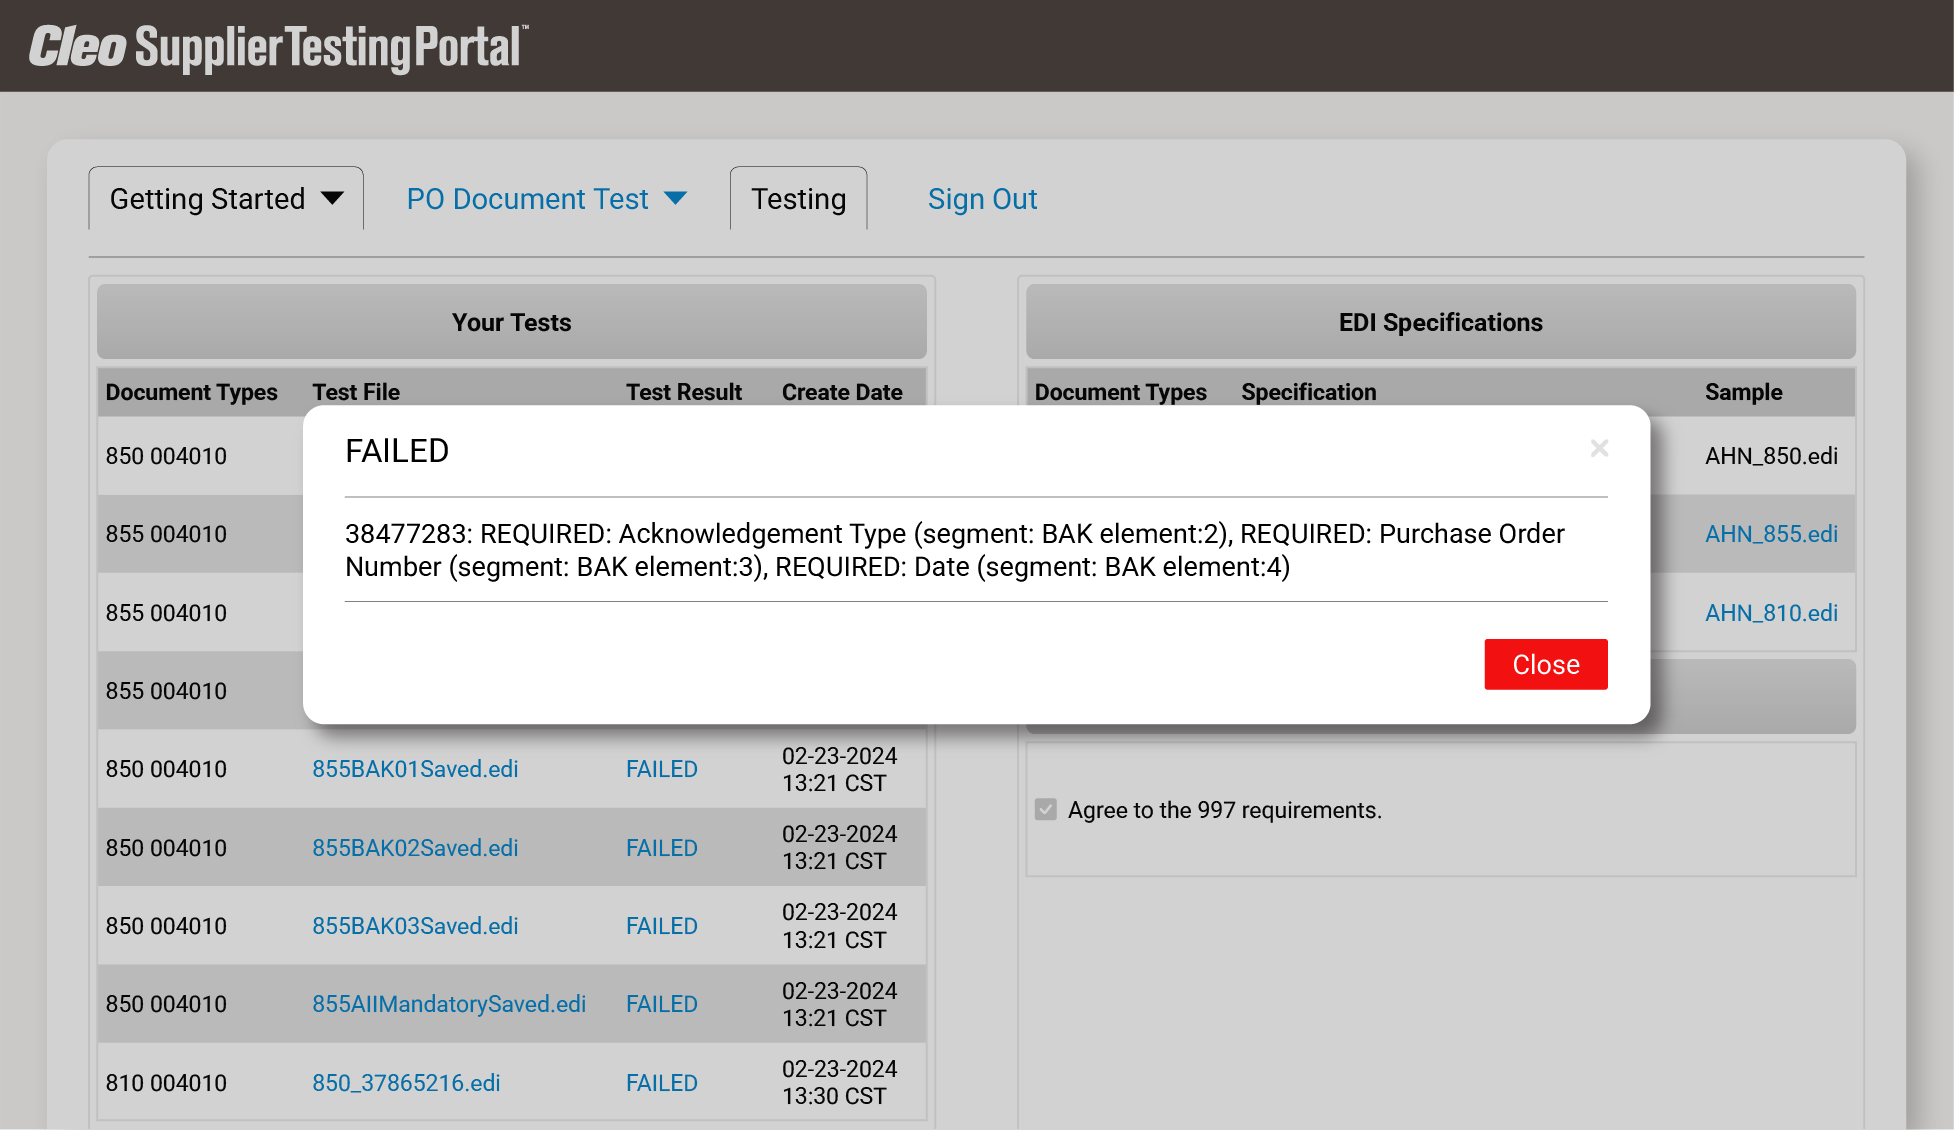Switch to the Testing tab
Screen dimensions: 1954x1130
(x=798, y=198)
